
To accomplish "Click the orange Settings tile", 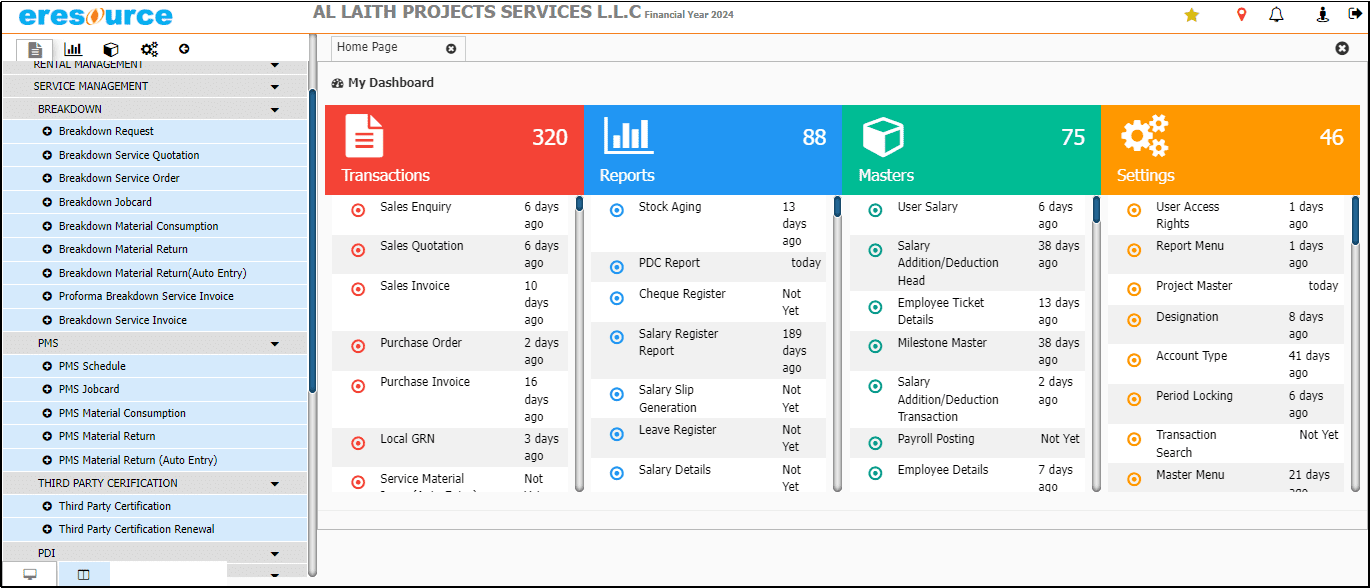I will point(1230,150).
